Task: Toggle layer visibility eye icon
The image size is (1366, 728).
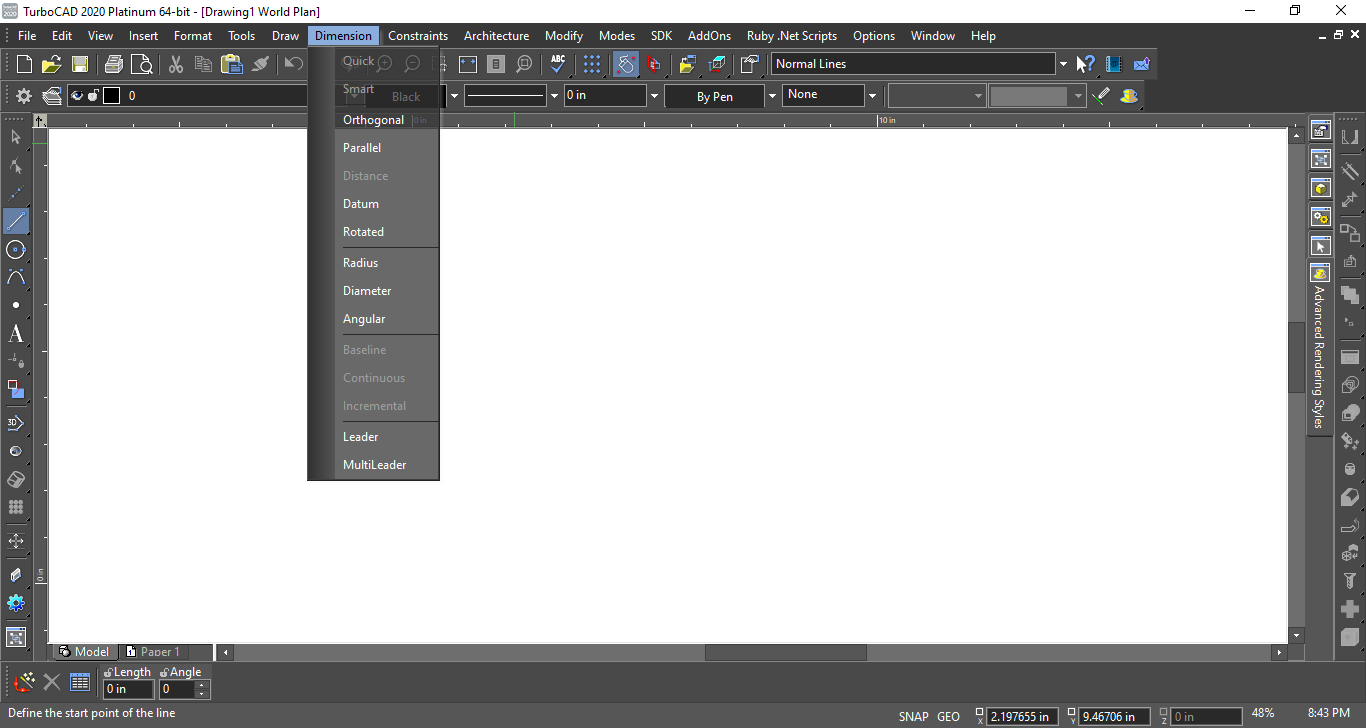Action: tap(77, 96)
